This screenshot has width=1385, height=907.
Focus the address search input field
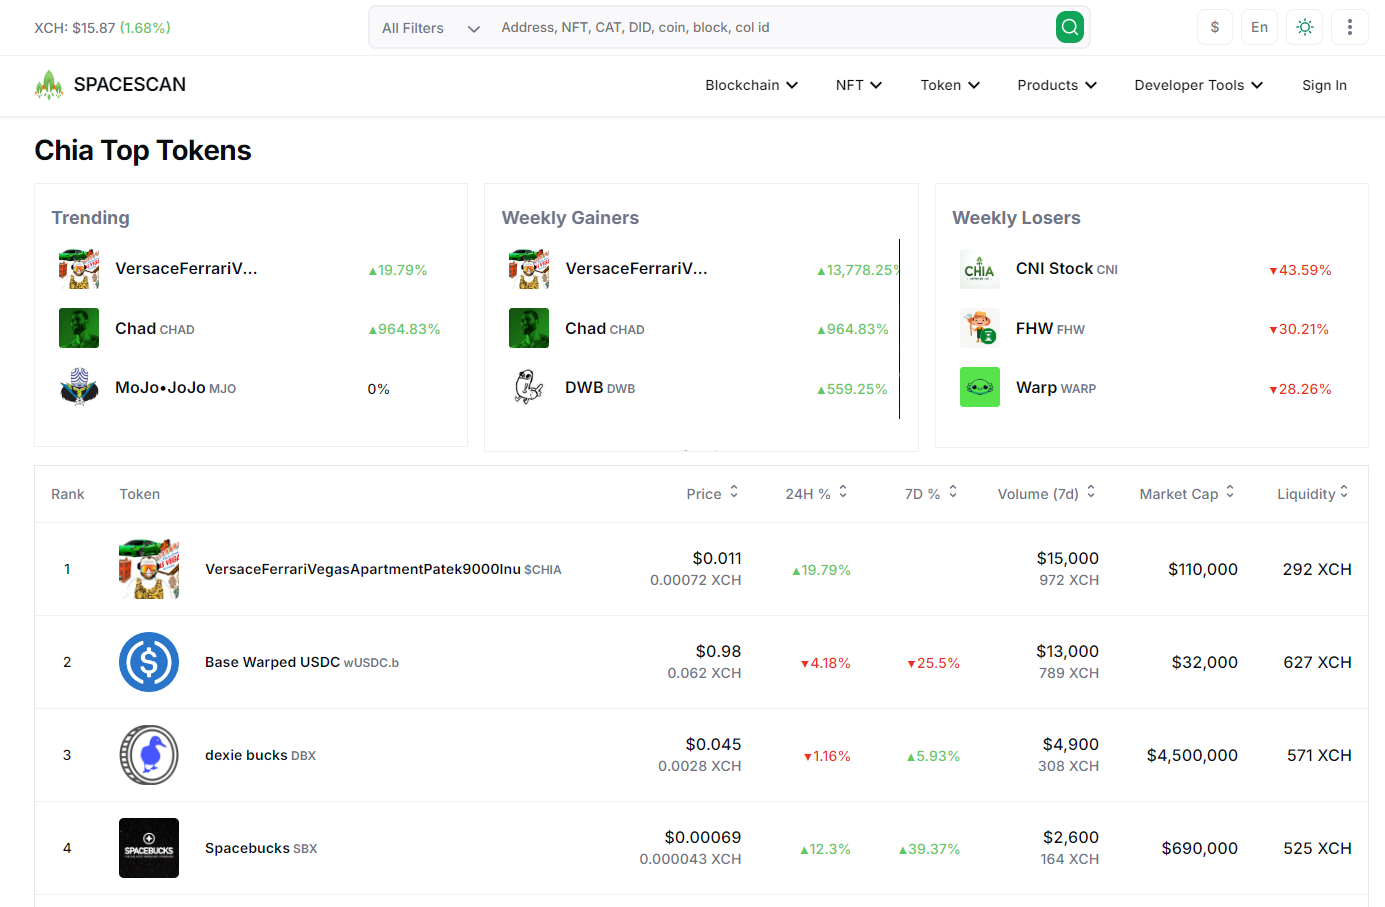pos(772,27)
